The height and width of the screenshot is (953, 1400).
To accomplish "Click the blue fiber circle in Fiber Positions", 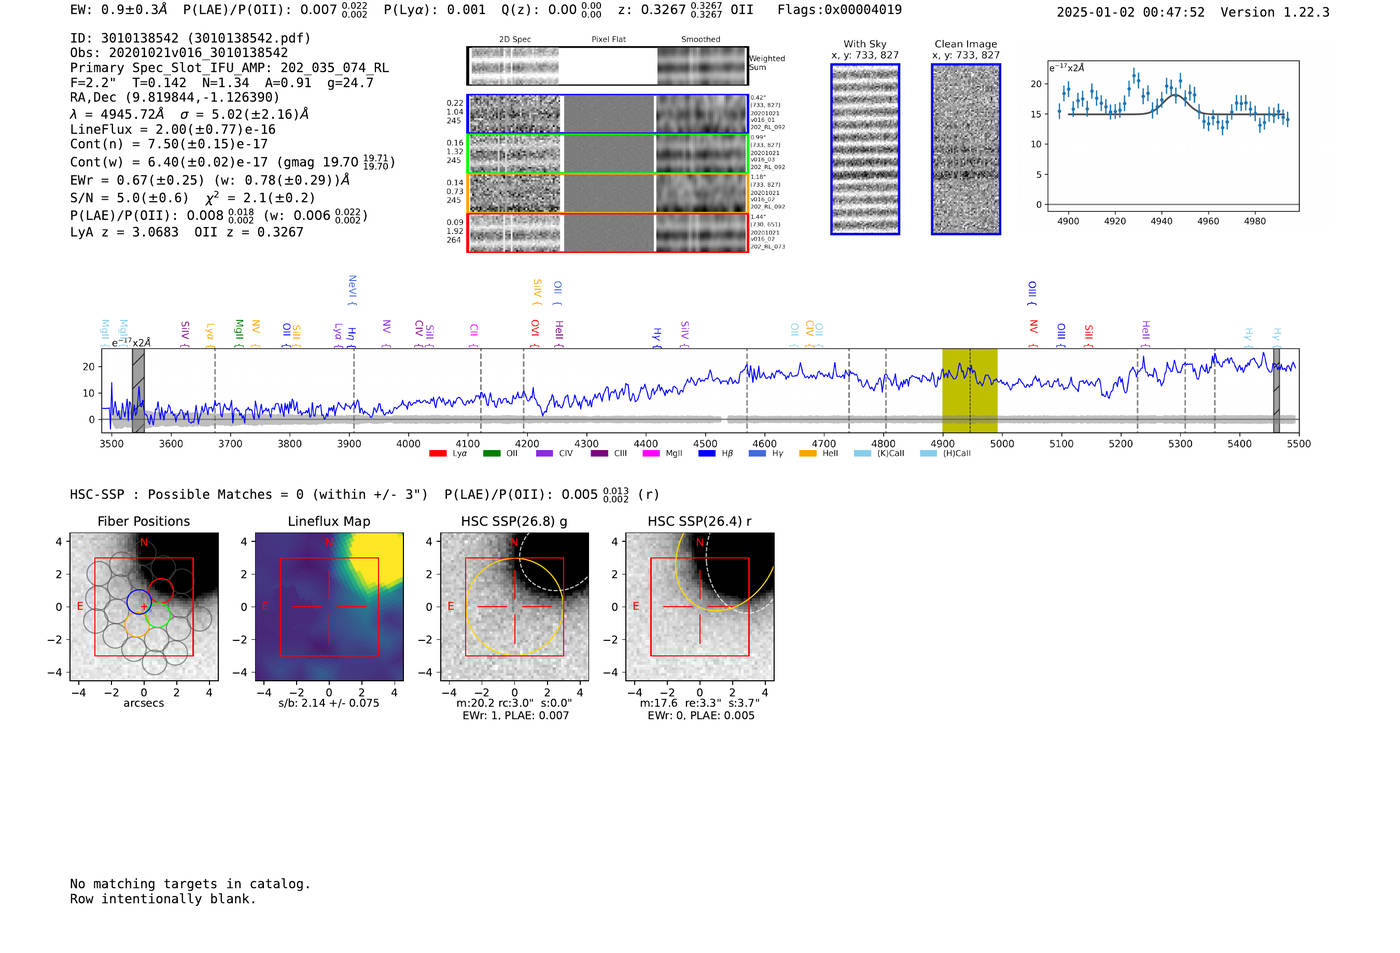I will tap(139, 602).
